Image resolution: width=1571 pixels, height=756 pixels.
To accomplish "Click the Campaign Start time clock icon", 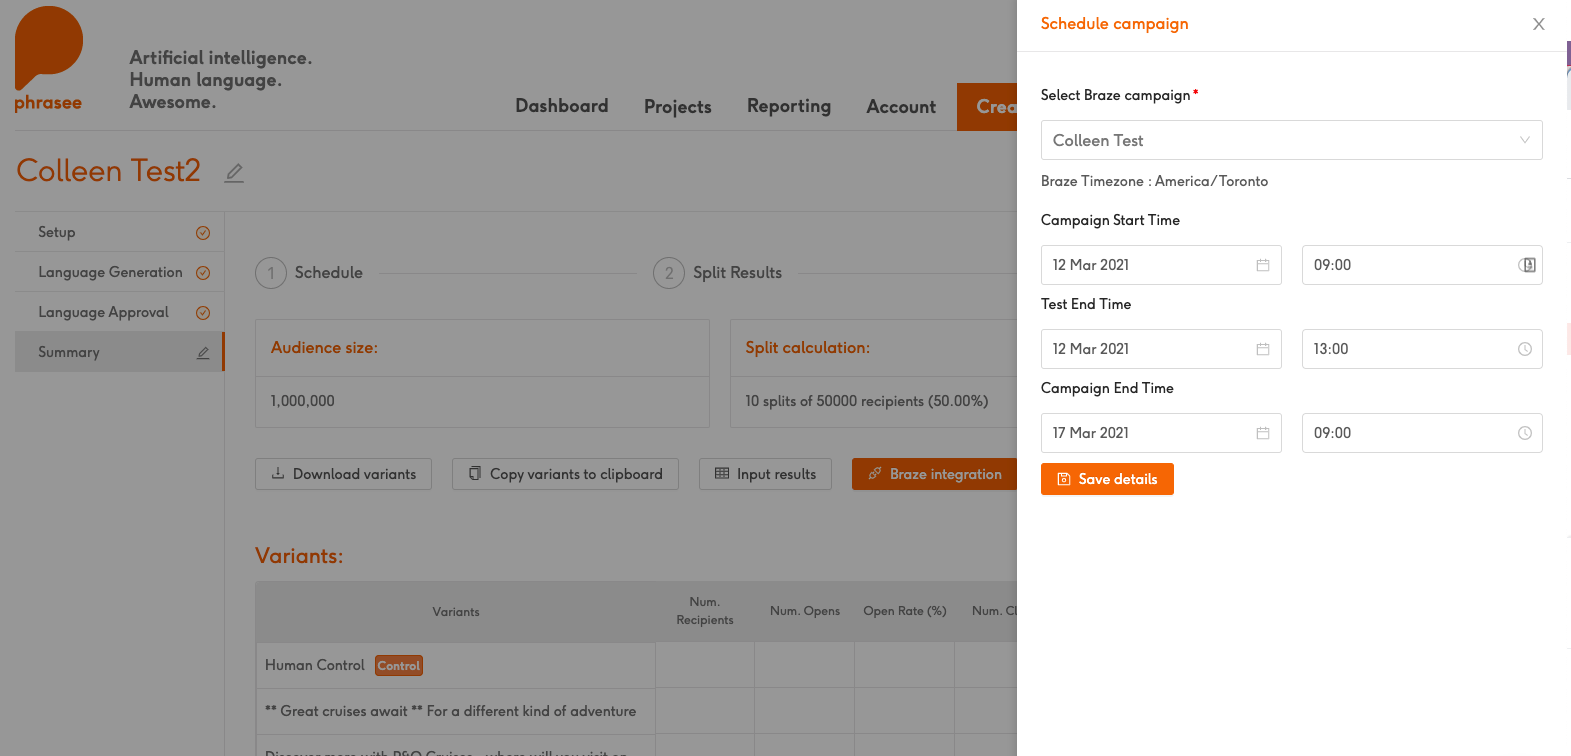I will pos(1527,265).
